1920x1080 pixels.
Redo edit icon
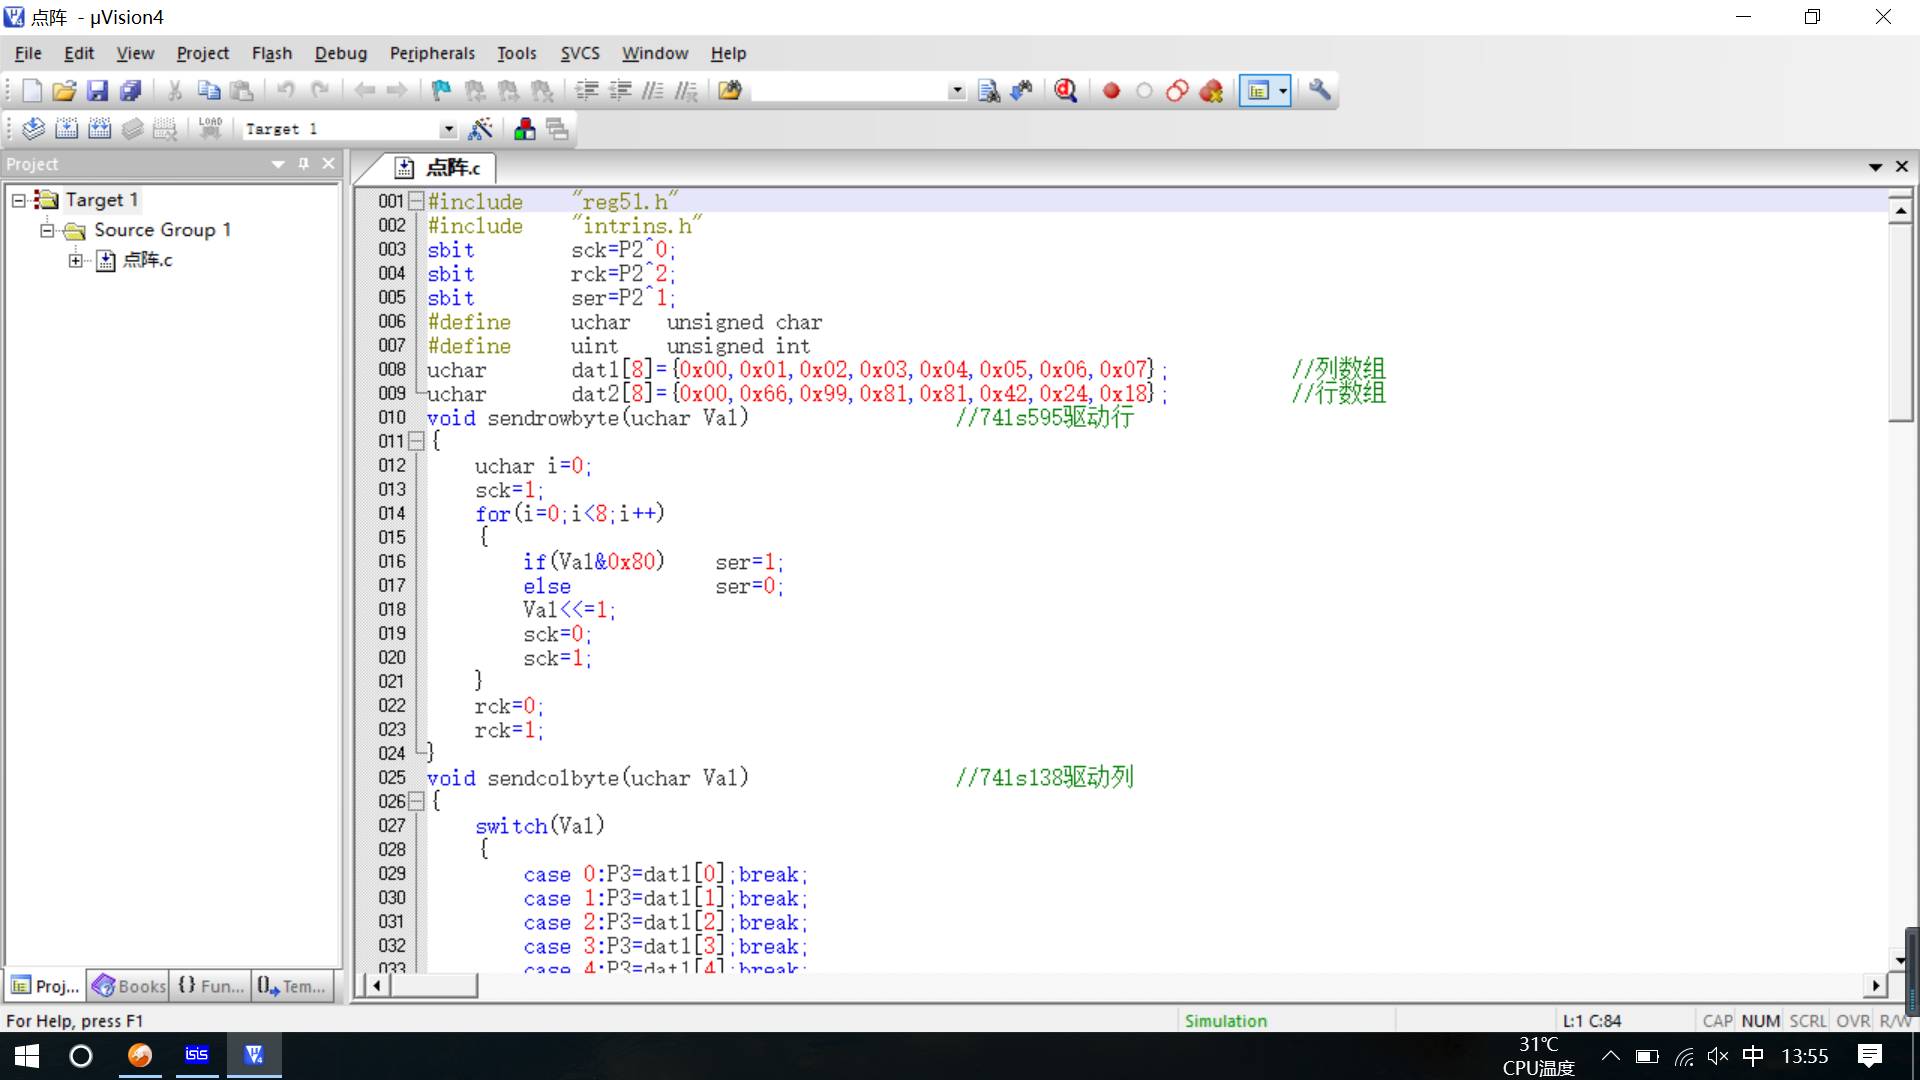tap(319, 91)
